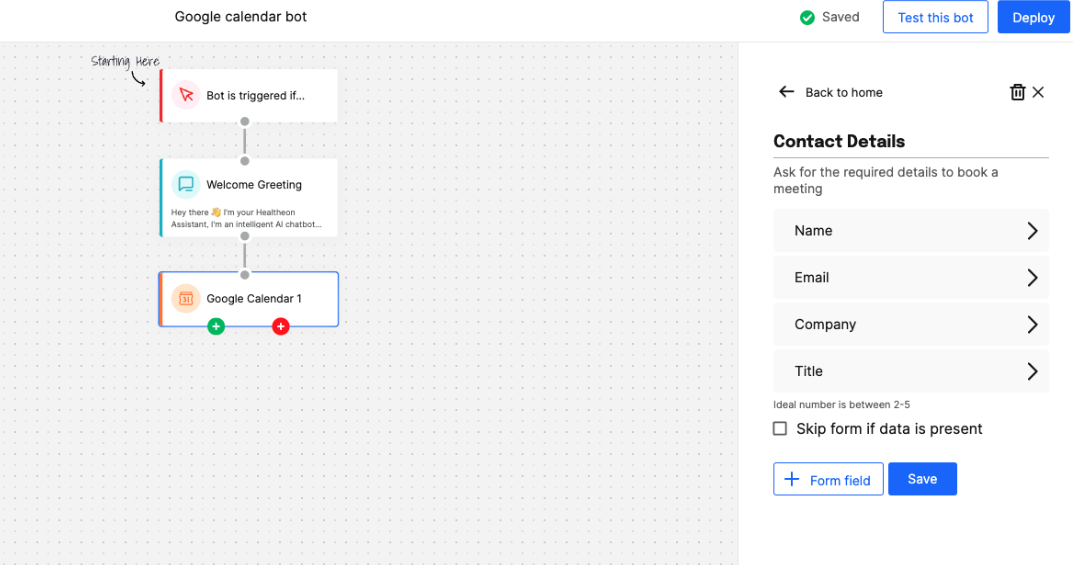1073x565 pixels.
Task: Go back via Back to home link
Action: (844, 92)
